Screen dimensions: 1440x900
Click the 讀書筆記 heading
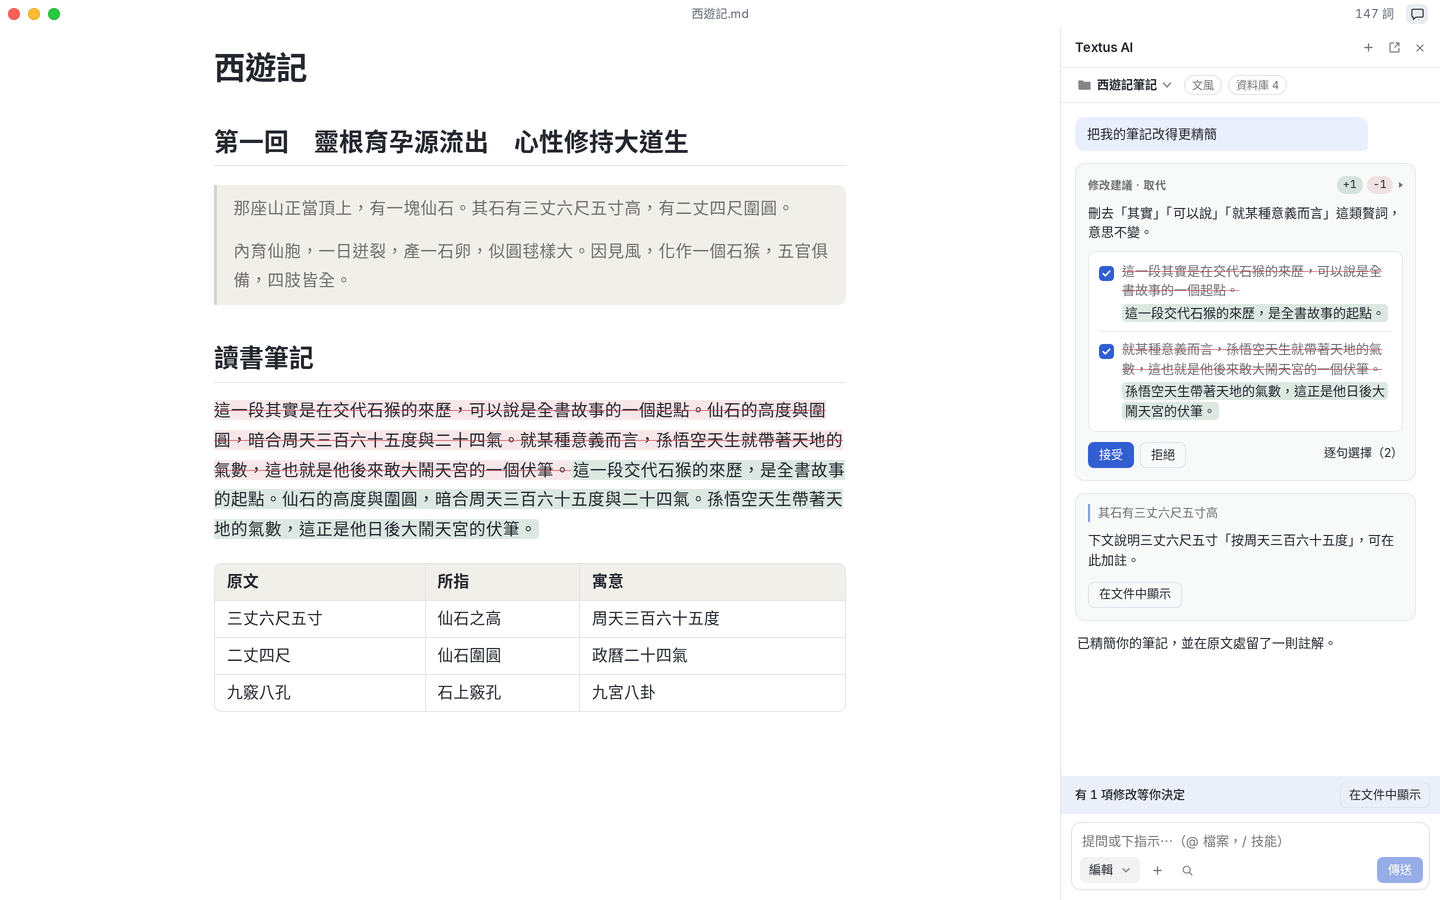pyautogui.click(x=264, y=358)
